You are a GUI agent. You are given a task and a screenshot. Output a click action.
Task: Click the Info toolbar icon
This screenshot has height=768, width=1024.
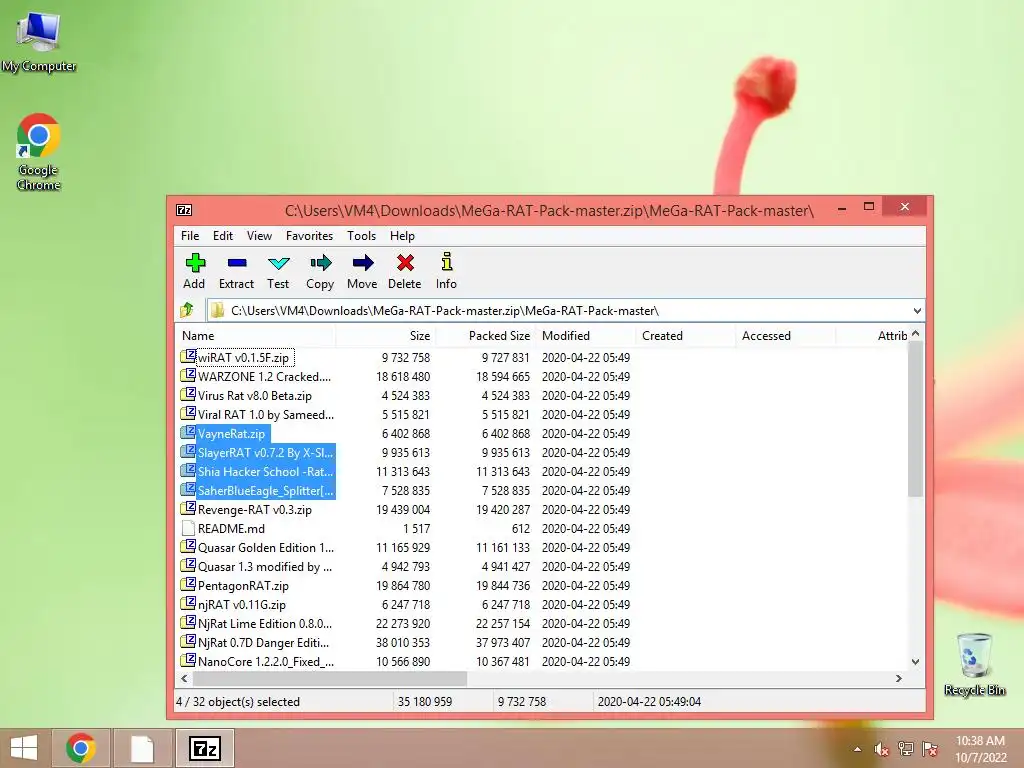447,262
